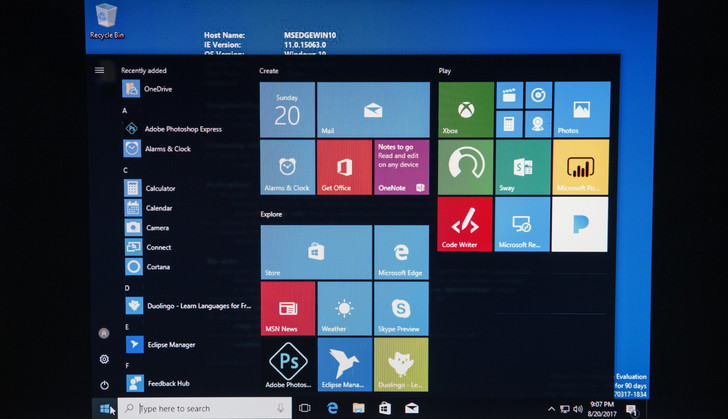Image resolution: width=728 pixels, height=419 pixels.
Task: Open the Get Office tile
Action: 344,167
